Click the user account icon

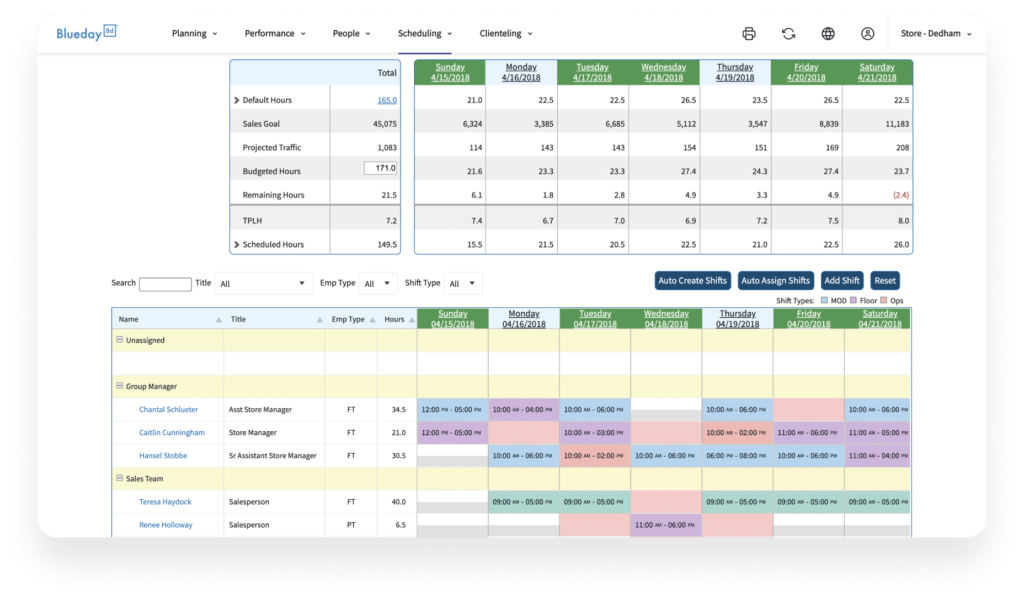(x=866, y=33)
